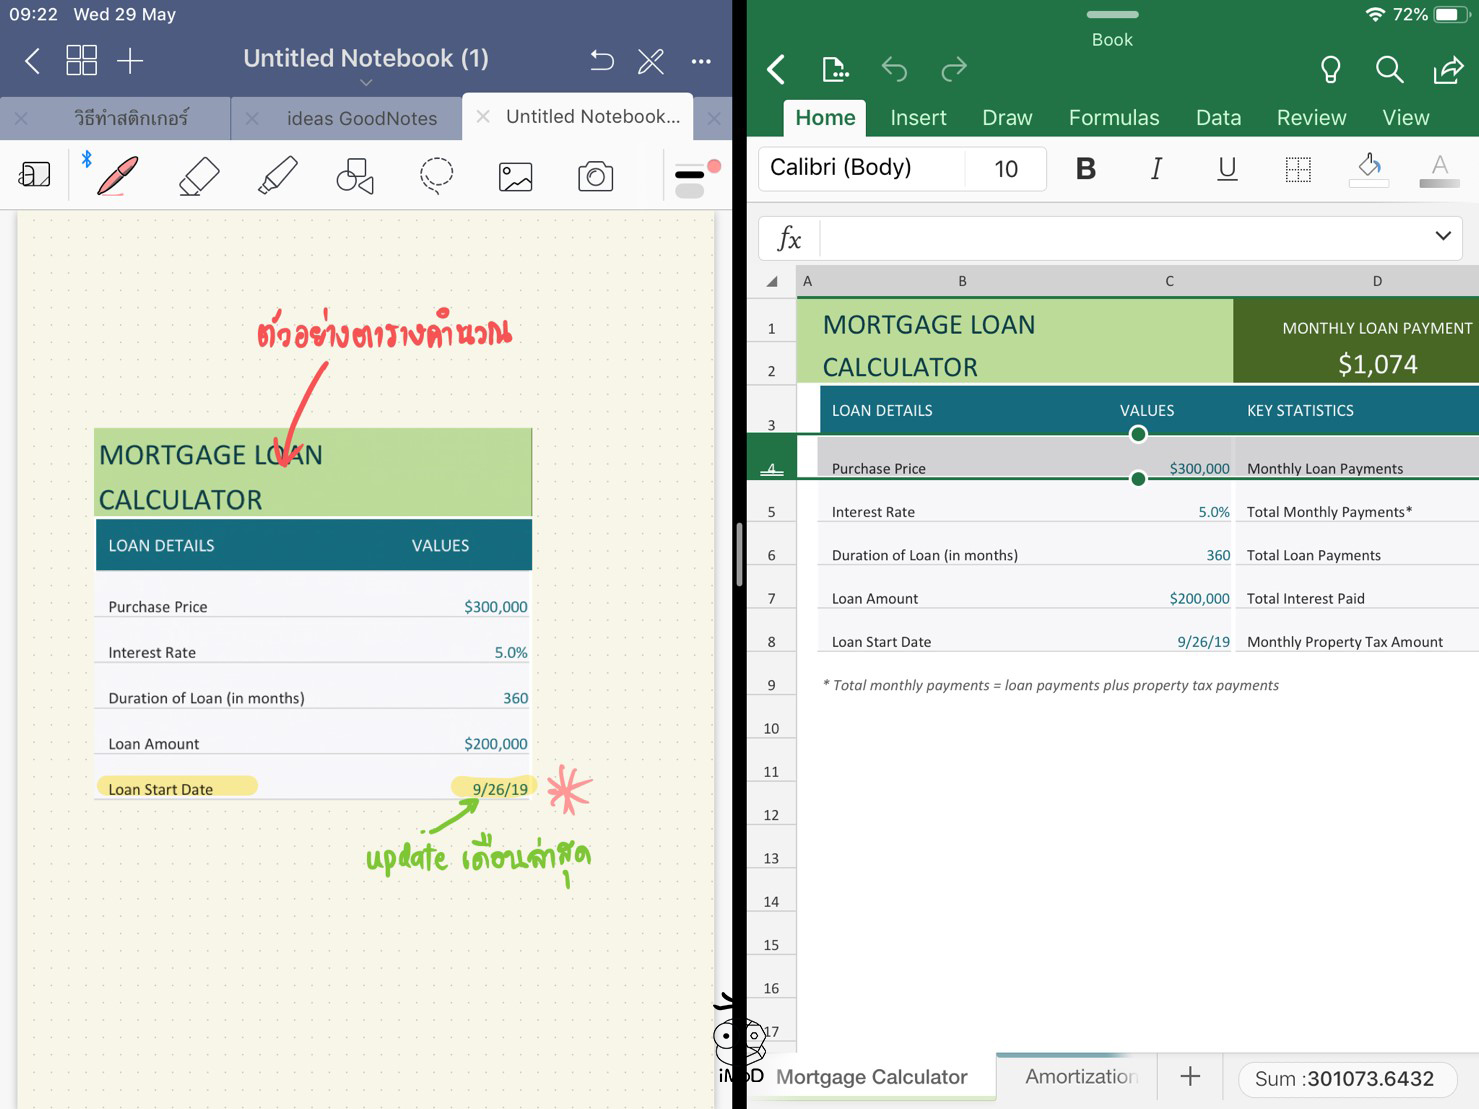Open the Excel share icon
The width and height of the screenshot is (1479, 1109).
tap(1447, 69)
